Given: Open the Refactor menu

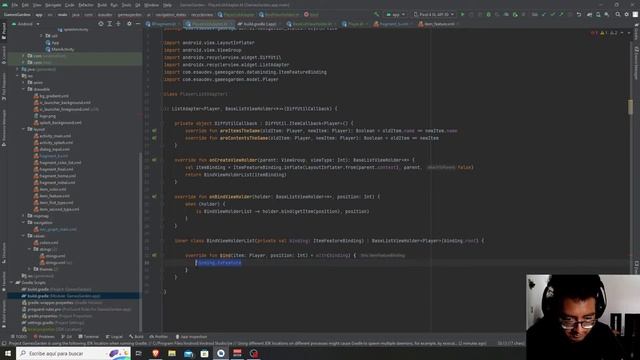Looking at the screenshot, I should click(86, 5).
